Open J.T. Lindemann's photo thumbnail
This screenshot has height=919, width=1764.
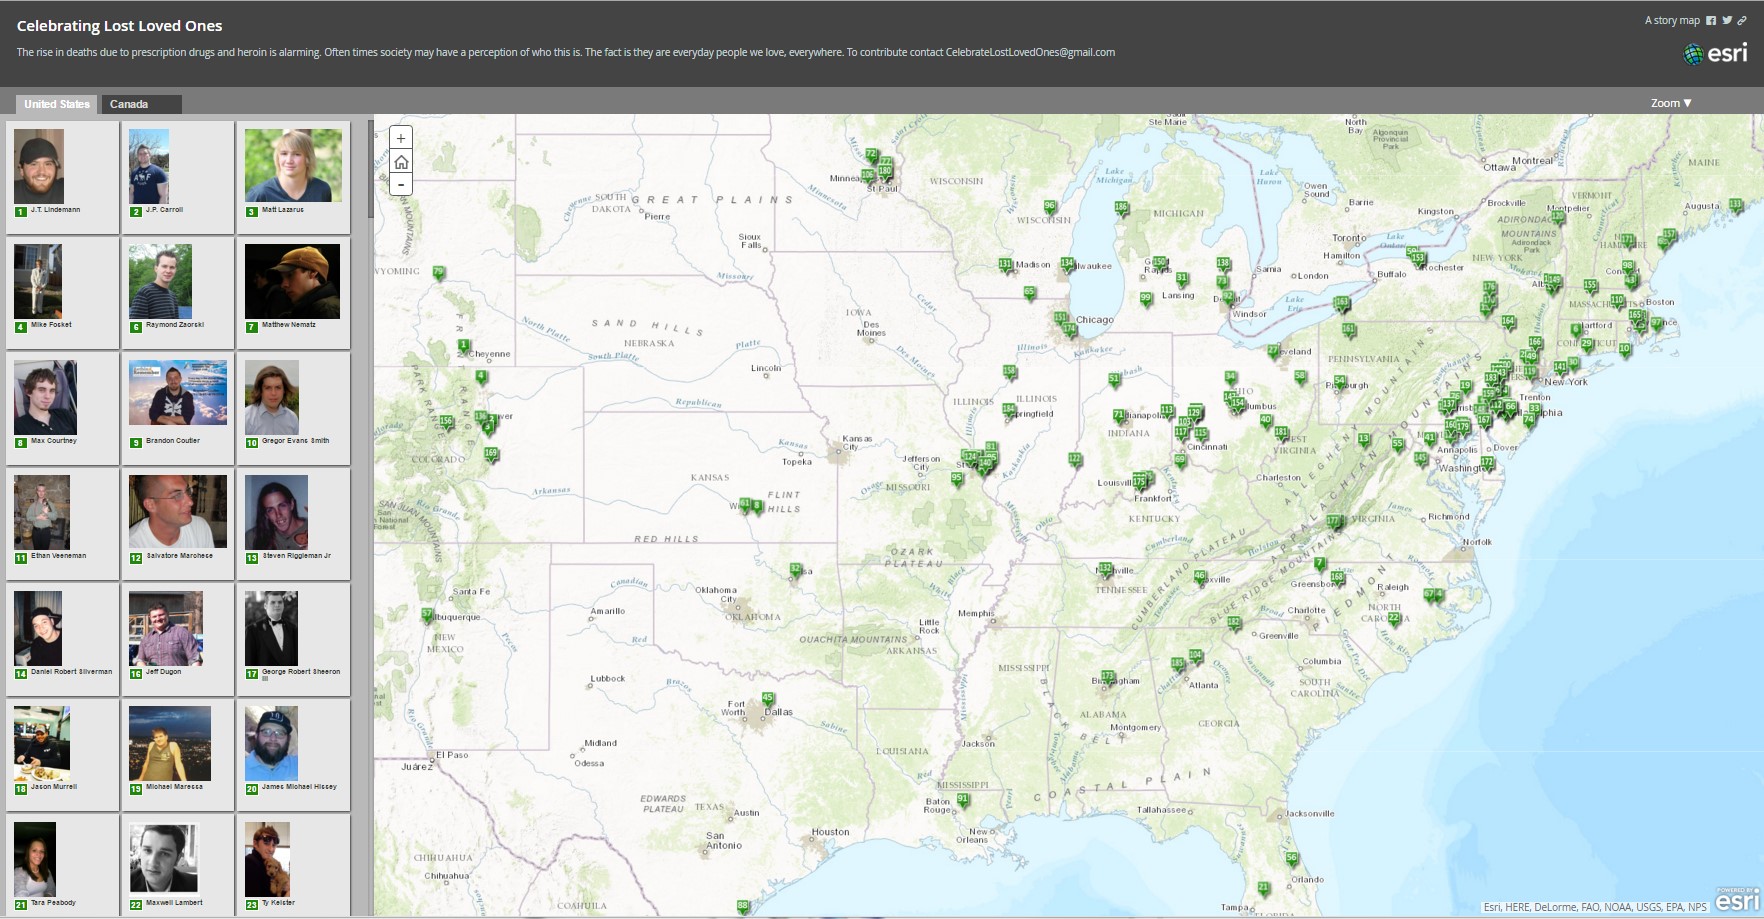[x=39, y=166]
